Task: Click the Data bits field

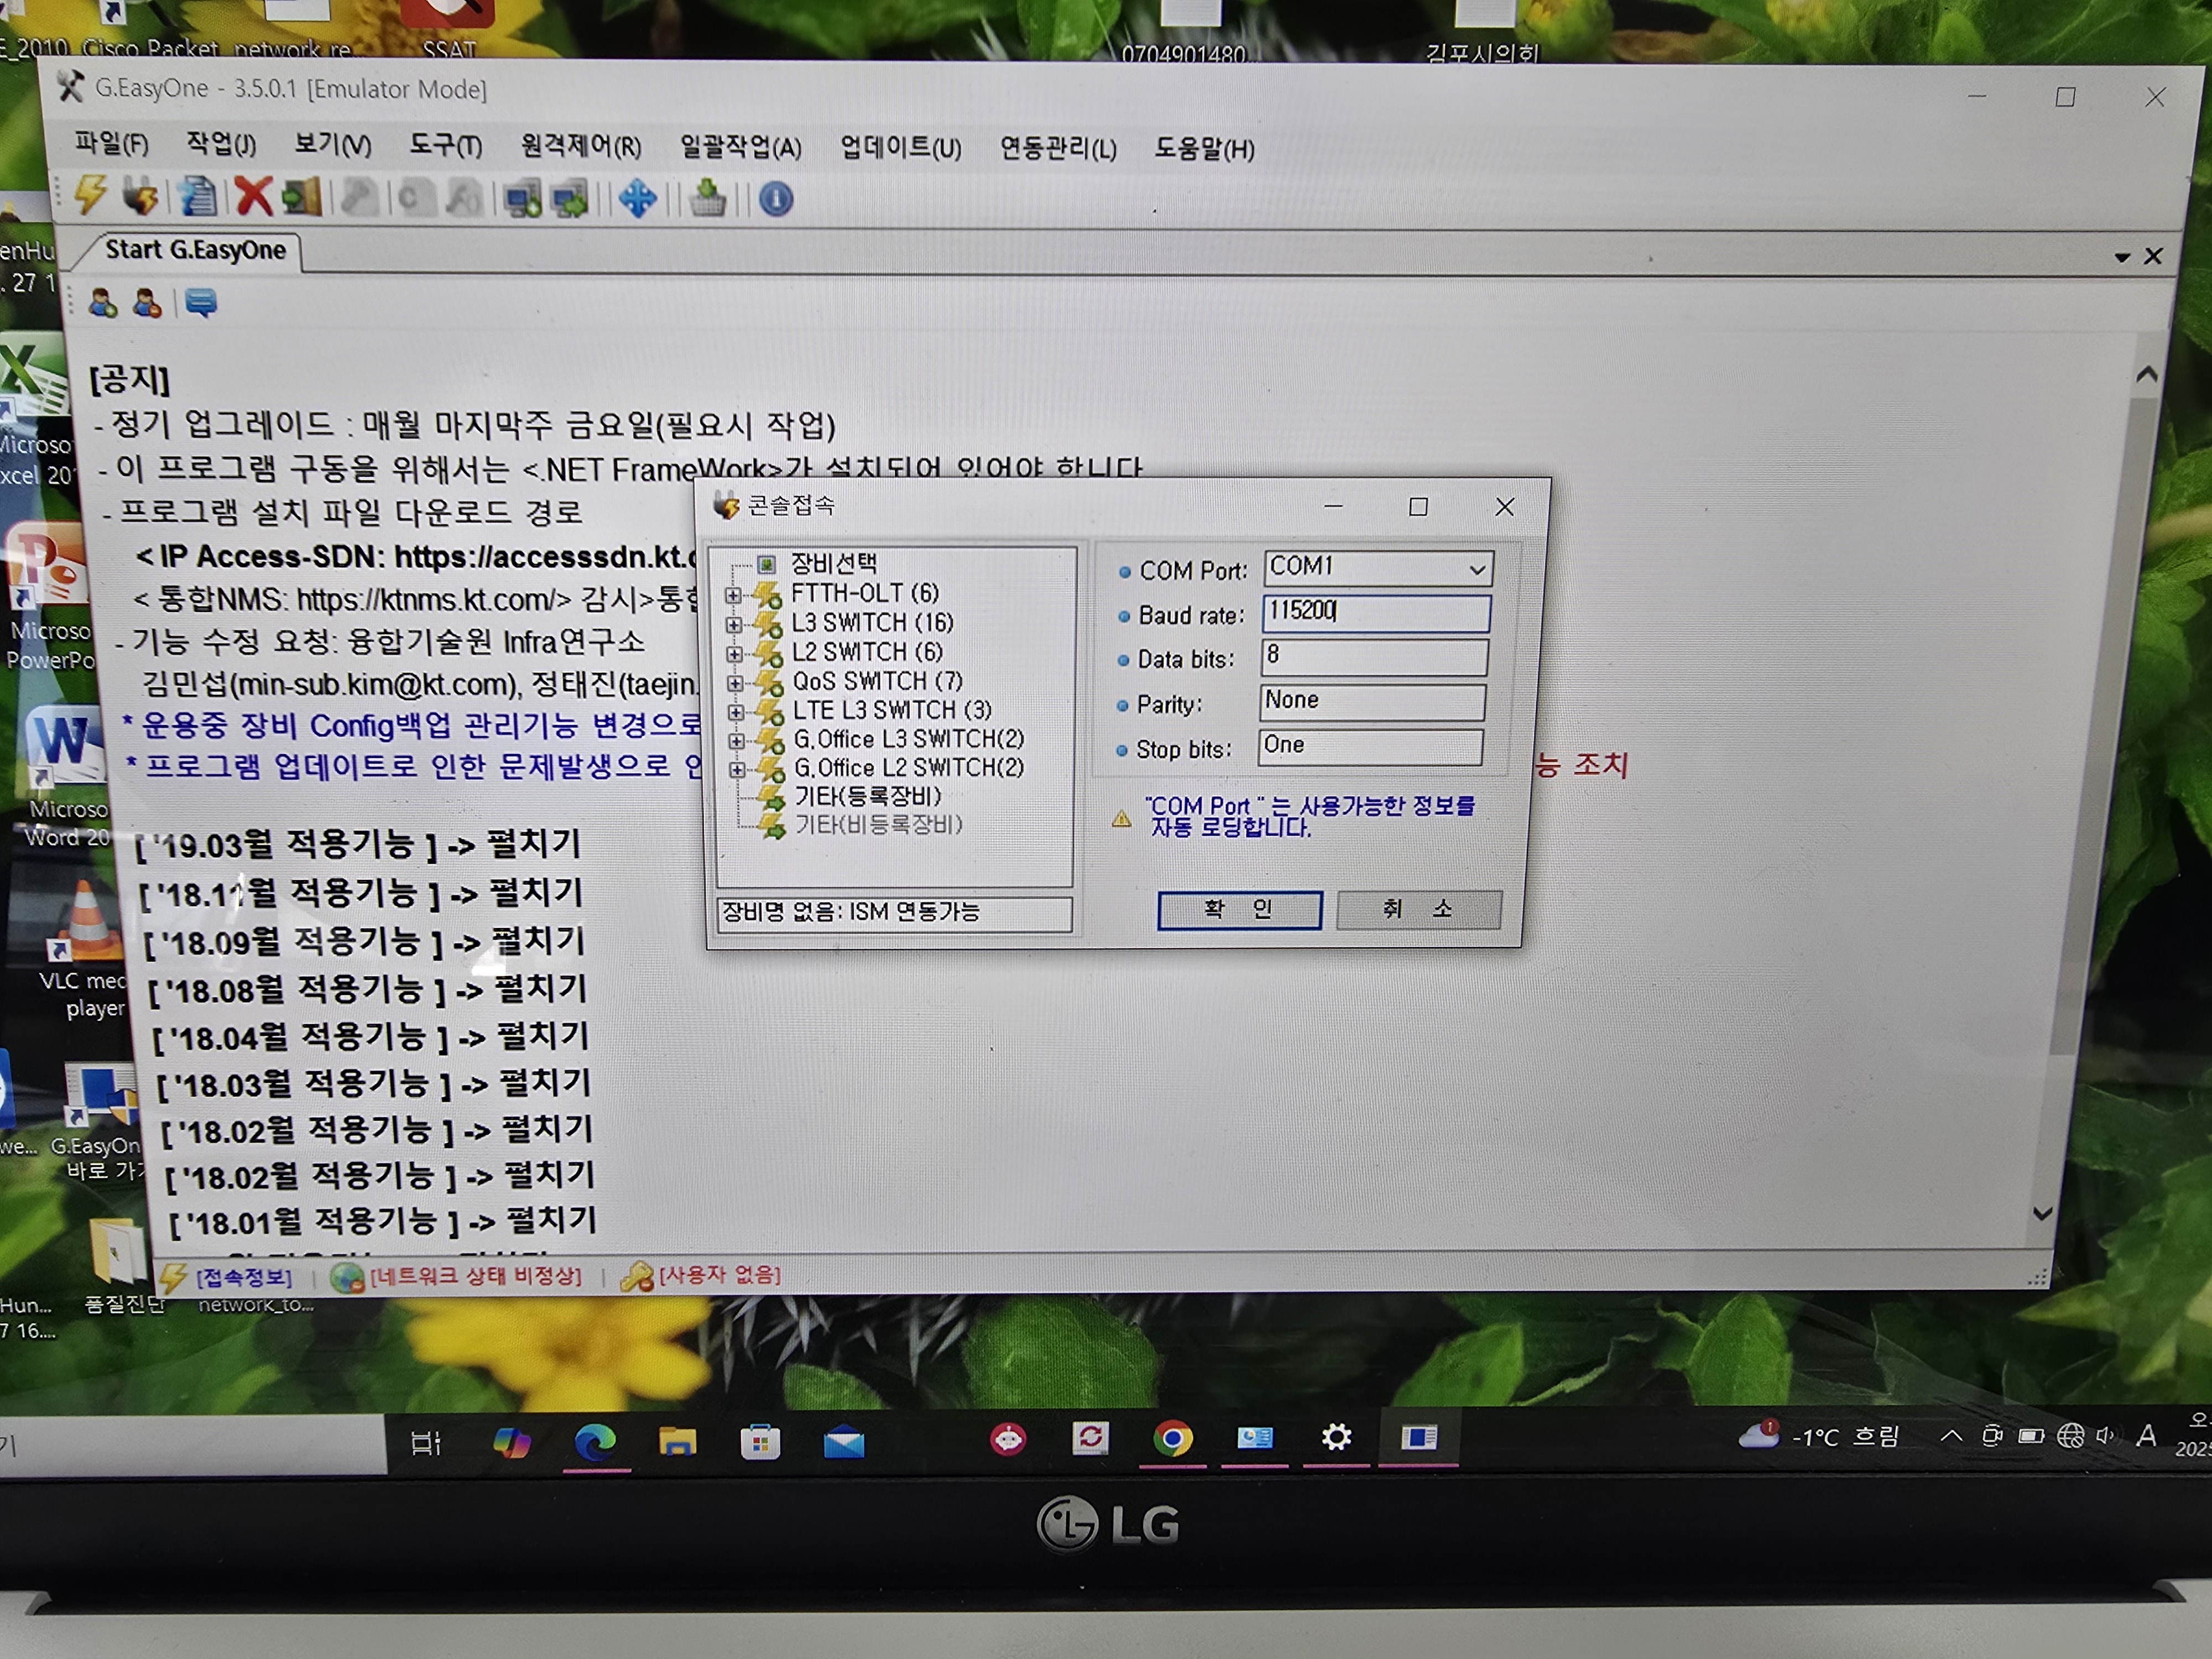Action: pos(1374,657)
